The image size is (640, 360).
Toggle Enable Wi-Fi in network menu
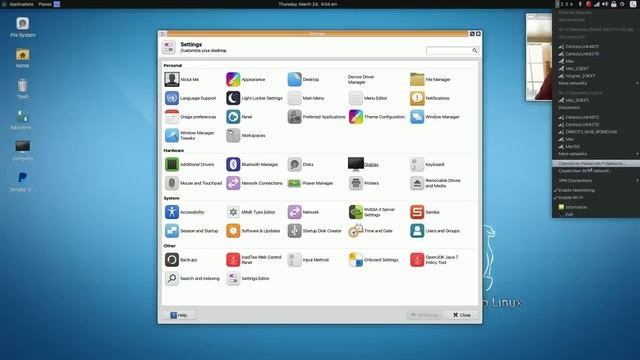click(x=596, y=198)
